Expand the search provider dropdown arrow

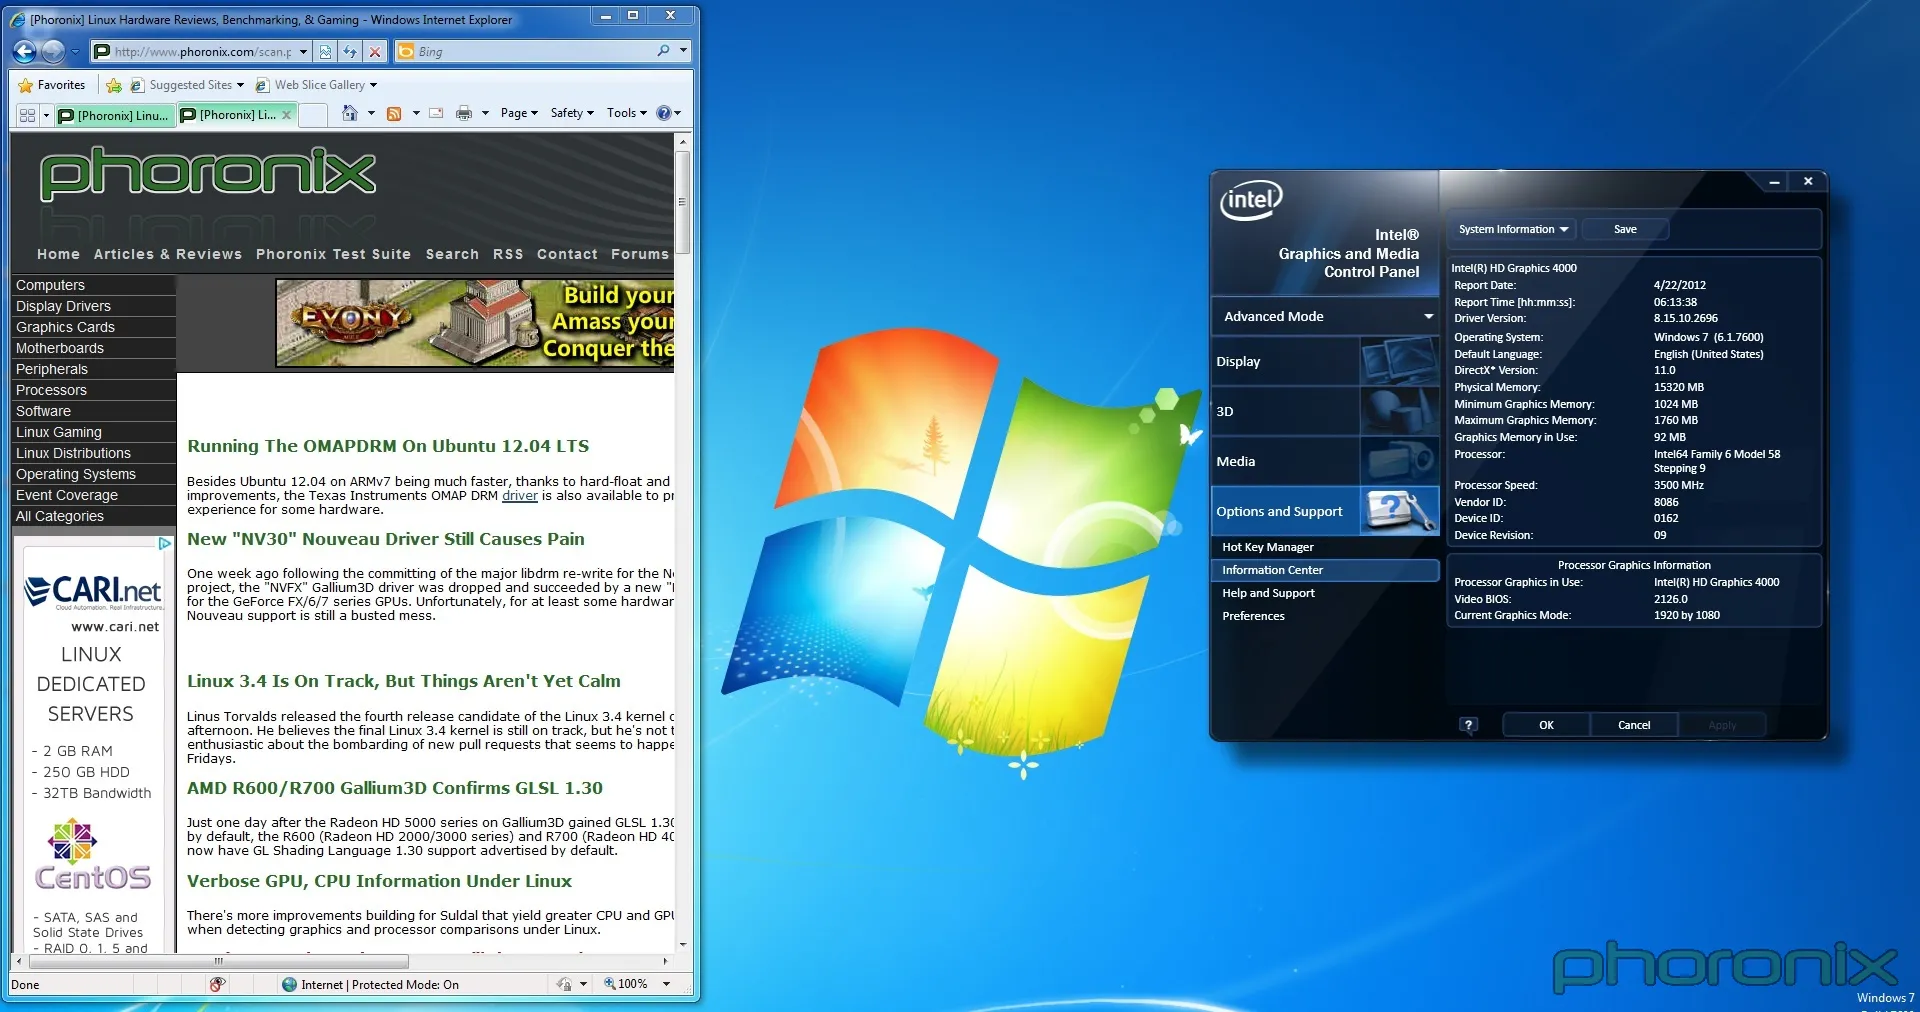[683, 50]
